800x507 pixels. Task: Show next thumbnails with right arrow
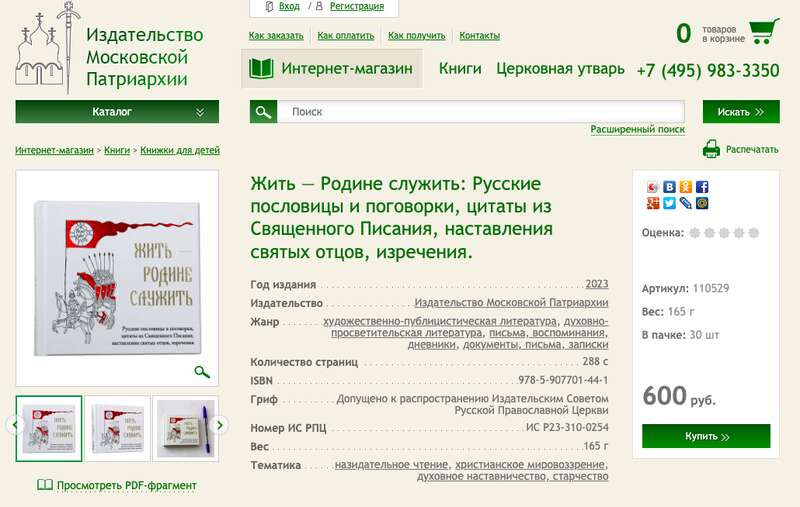click(224, 425)
